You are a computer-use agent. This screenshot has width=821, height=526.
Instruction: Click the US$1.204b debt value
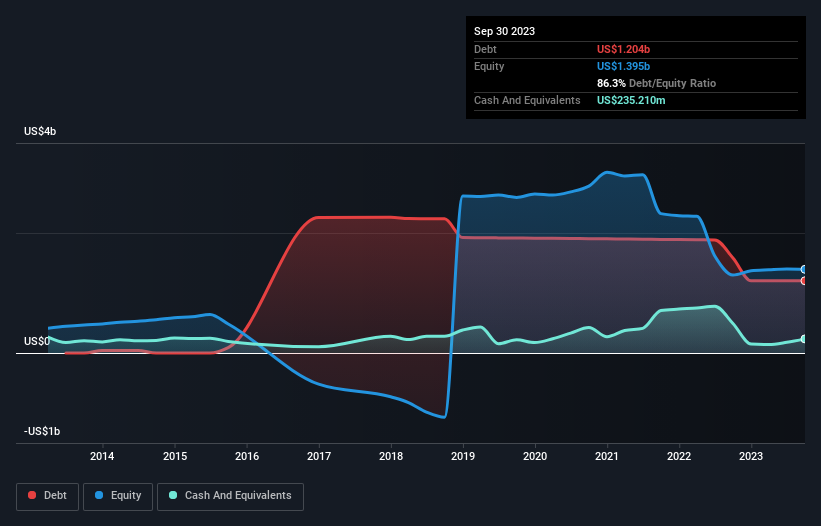click(623, 49)
